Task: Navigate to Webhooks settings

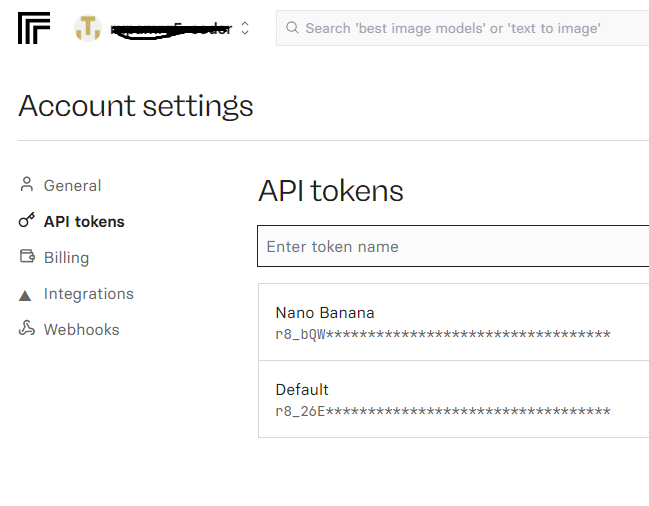Action: (81, 329)
